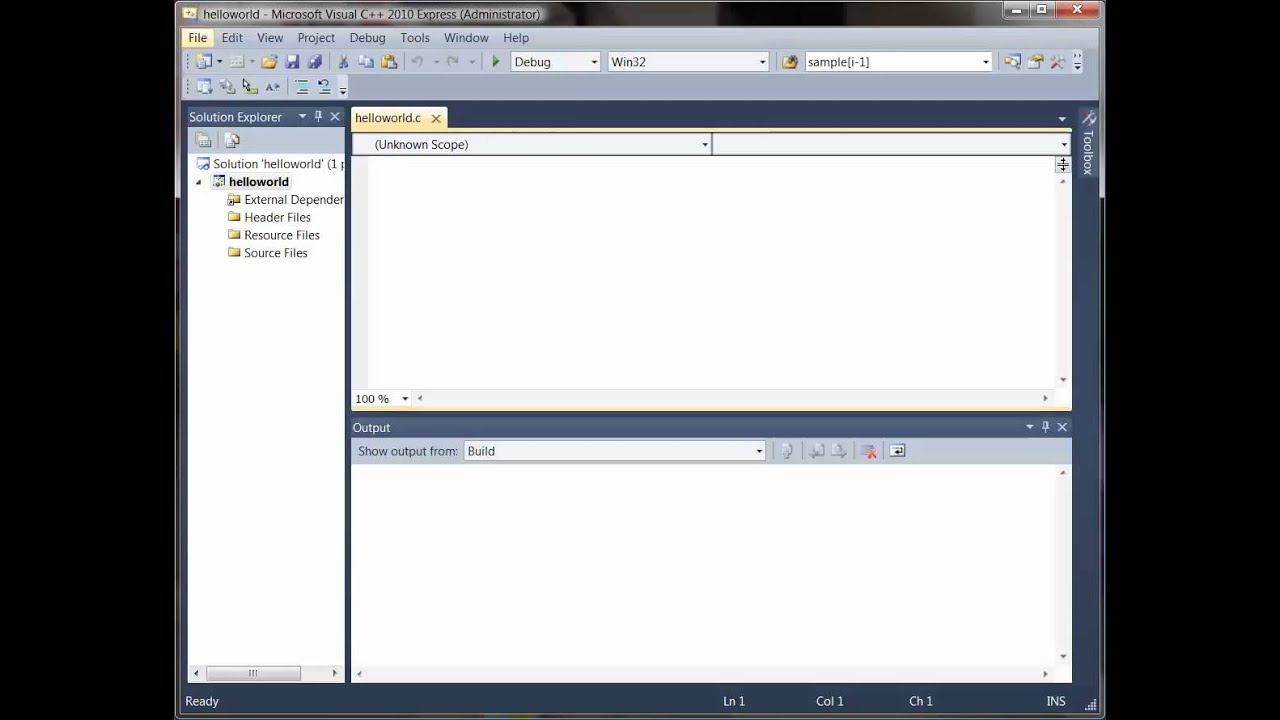Collapse the helloworld project node
The height and width of the screenshot is (720, 1280).
click(199, 182)
